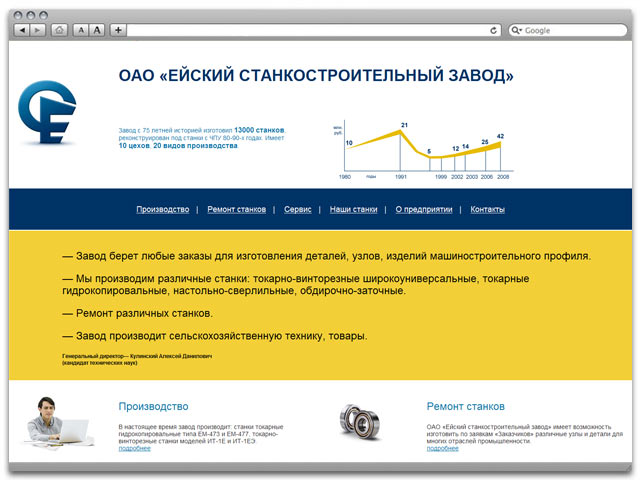Click the blue factory logo
The height and width of the screenshot is (480, 640).
(47, 112)
